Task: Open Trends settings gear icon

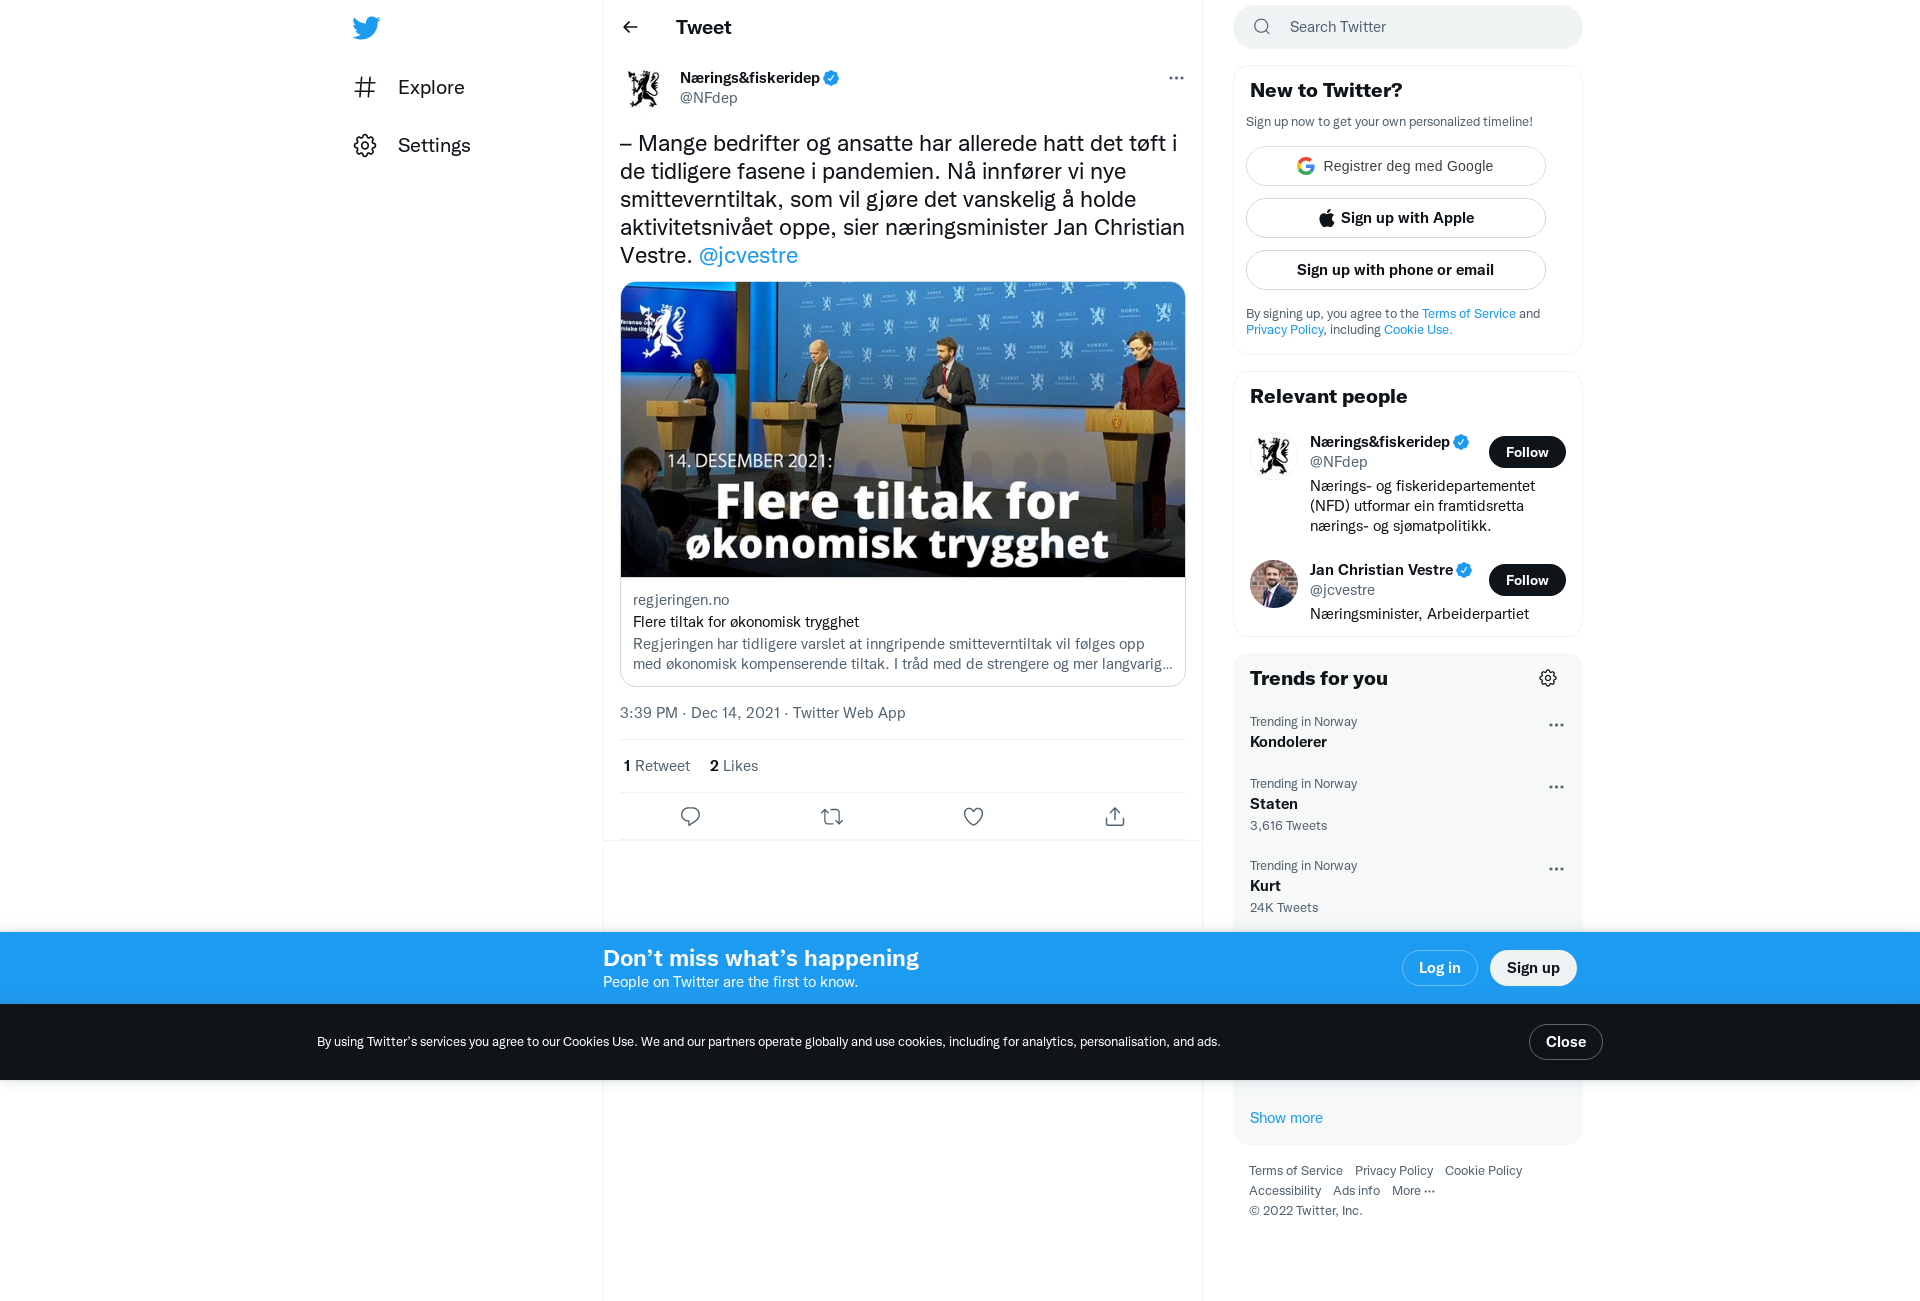Action: point(1548,678)
